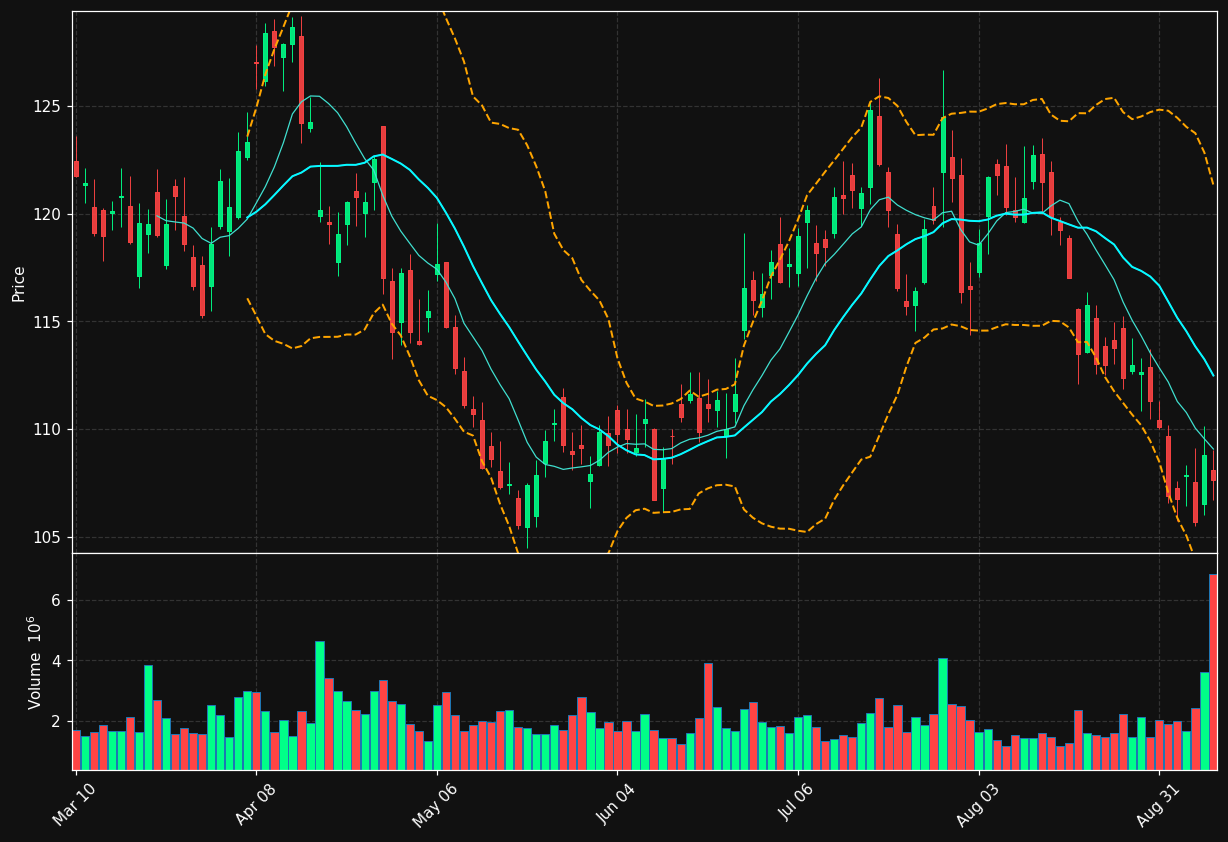Click the 125 price axis label
This screenshot has height=842, width=1228.
point(47,107)
